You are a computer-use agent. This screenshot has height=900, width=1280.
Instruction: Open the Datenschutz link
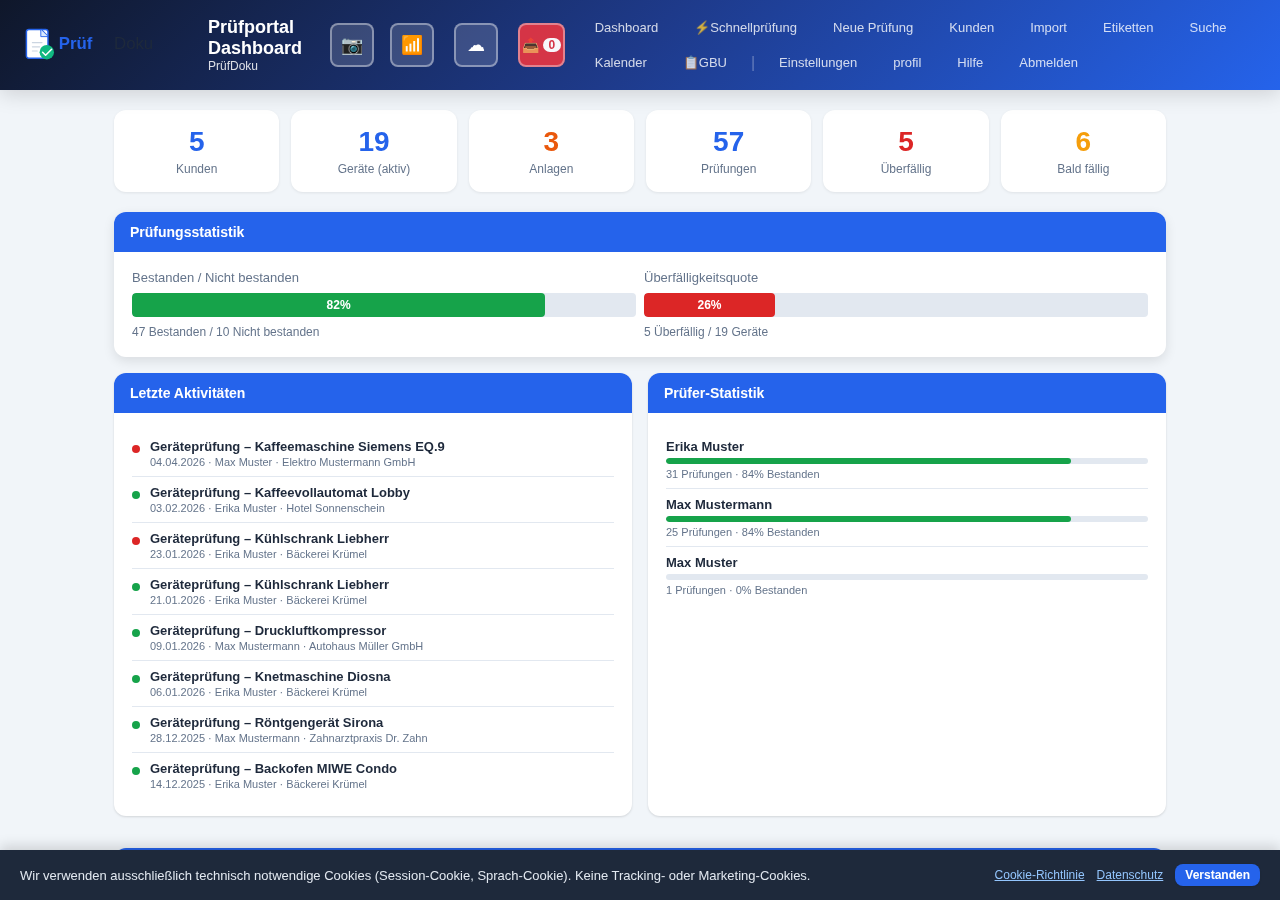point(1130,875)
